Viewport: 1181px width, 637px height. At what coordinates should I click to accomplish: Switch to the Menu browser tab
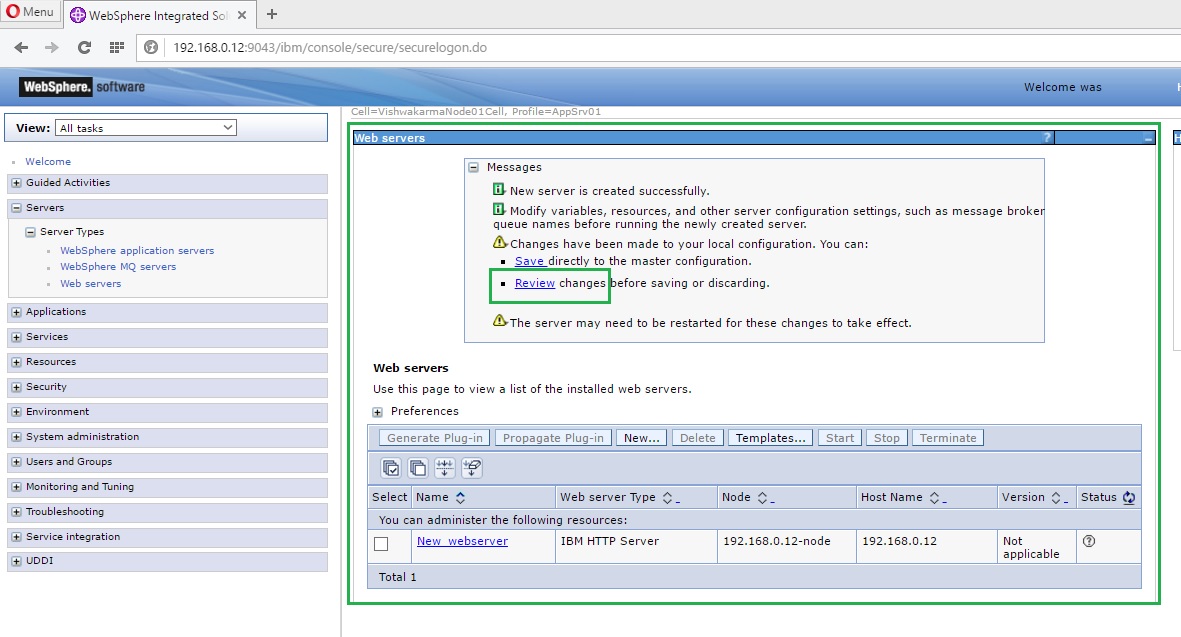pos(28,13)
